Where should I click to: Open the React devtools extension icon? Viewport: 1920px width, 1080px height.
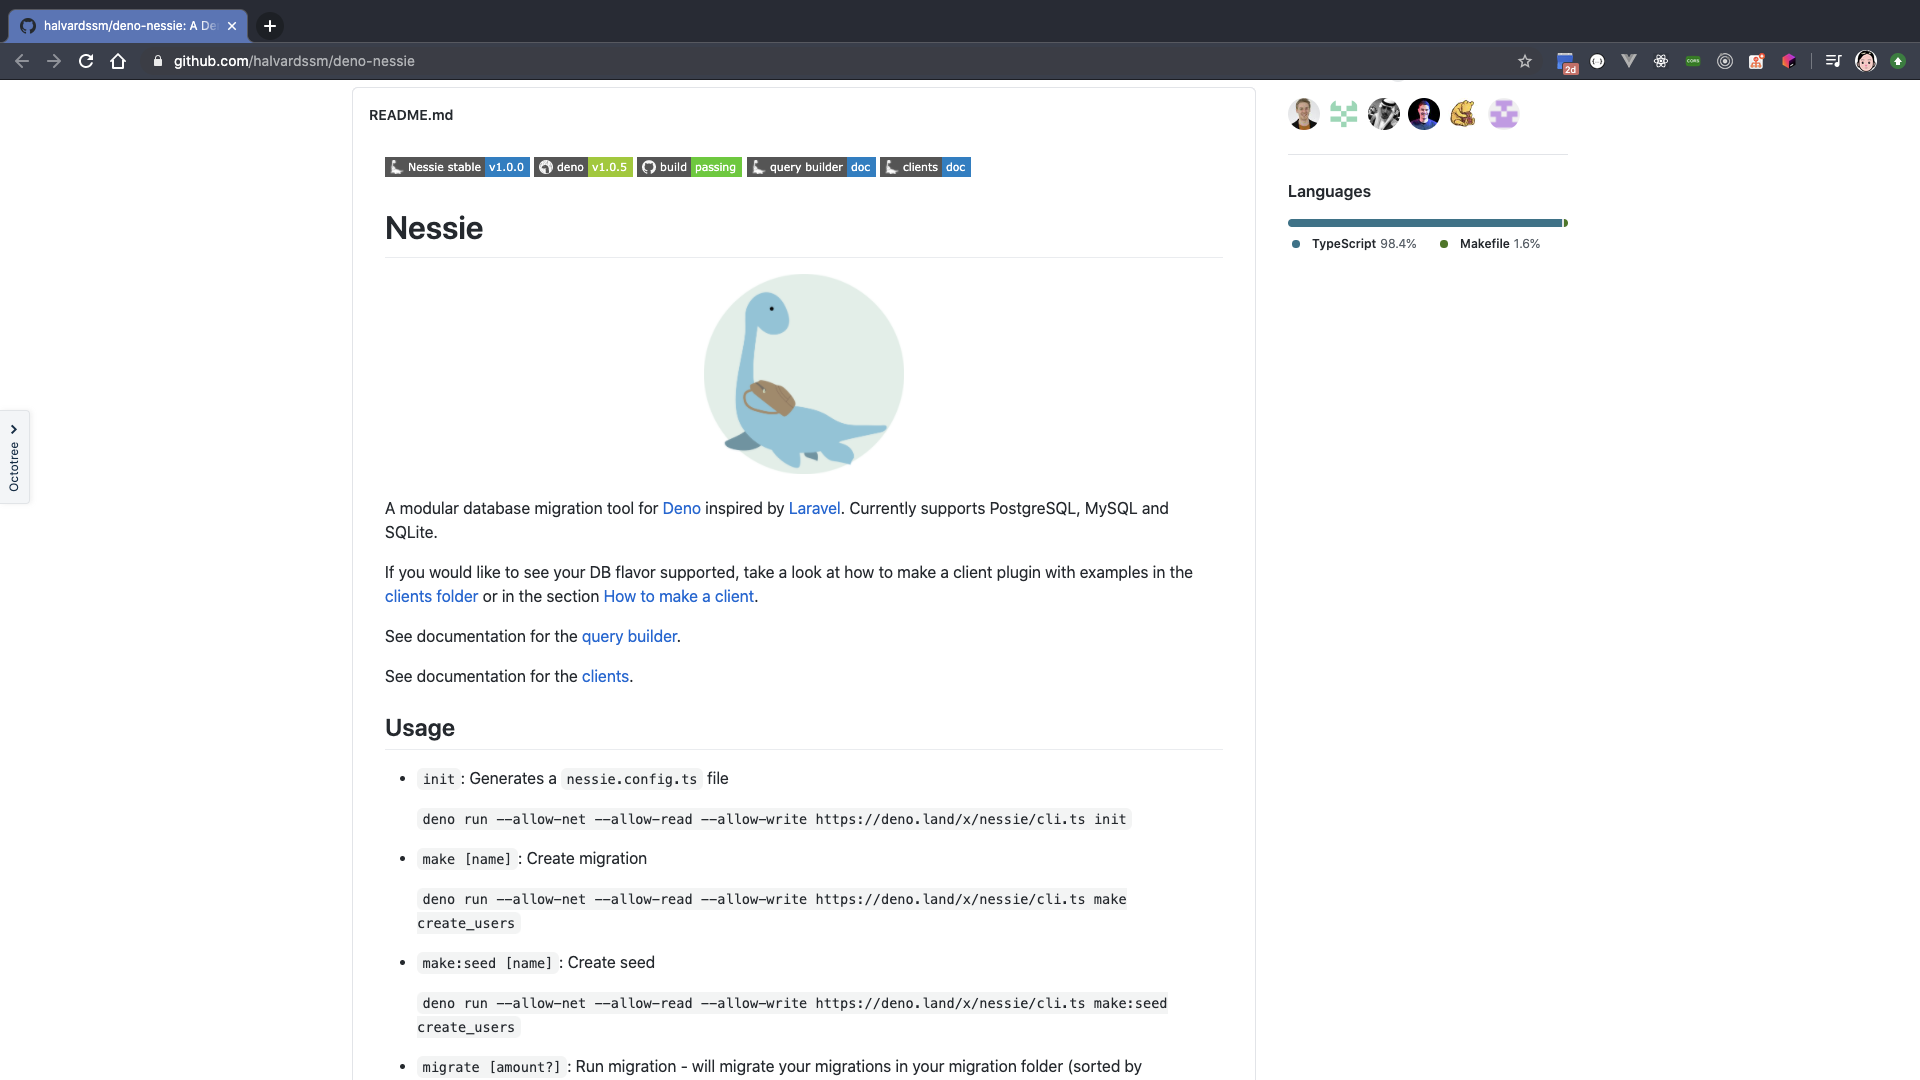tap(1661, 61)
